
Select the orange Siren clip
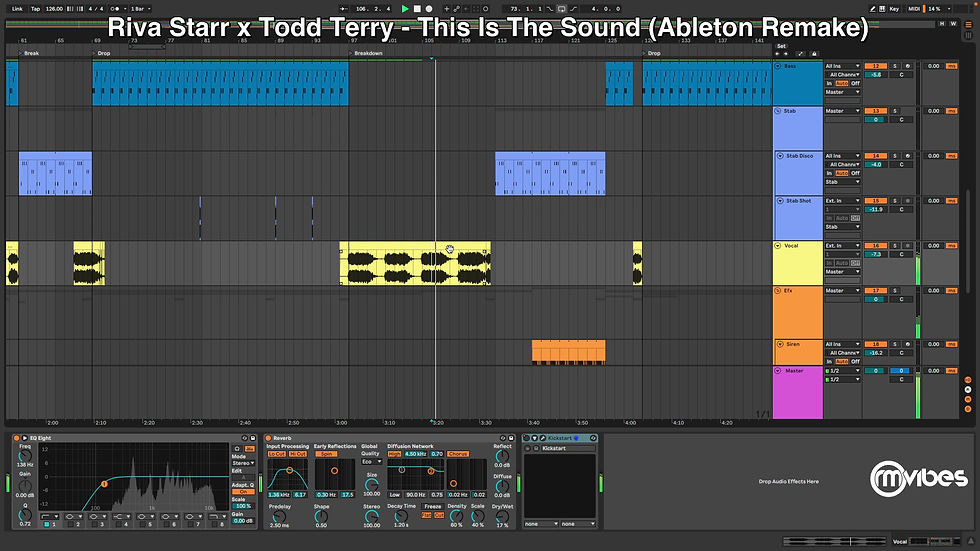pos(569,352)
